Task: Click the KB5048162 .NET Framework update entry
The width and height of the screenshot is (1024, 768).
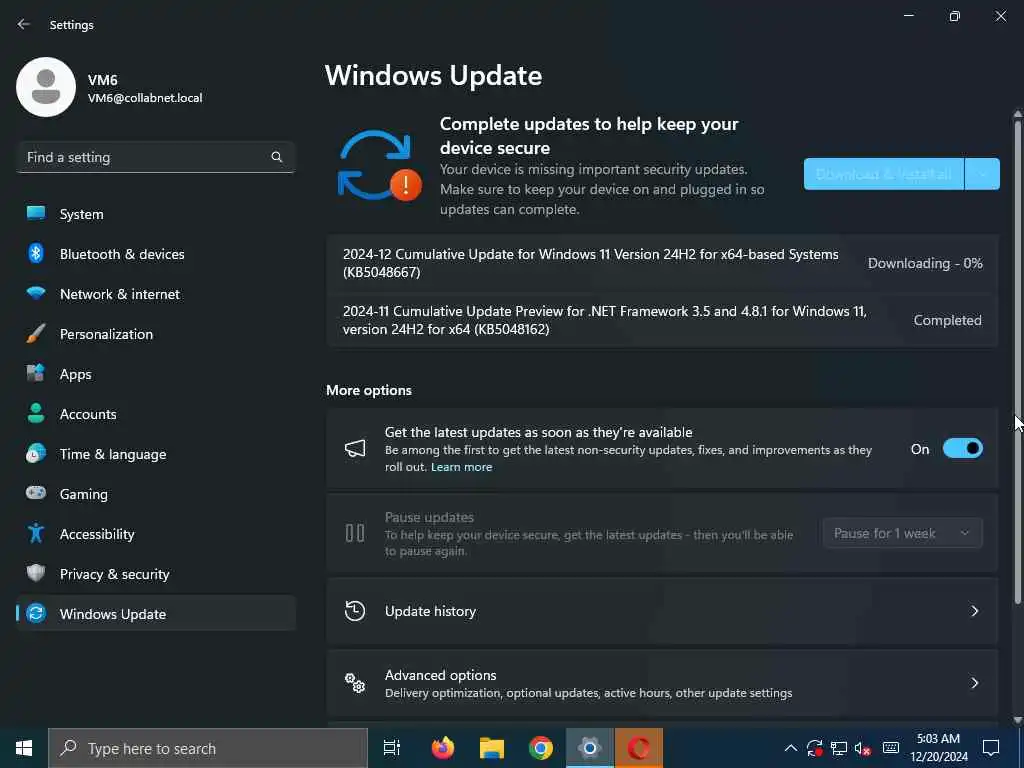Action: point(662,320)
